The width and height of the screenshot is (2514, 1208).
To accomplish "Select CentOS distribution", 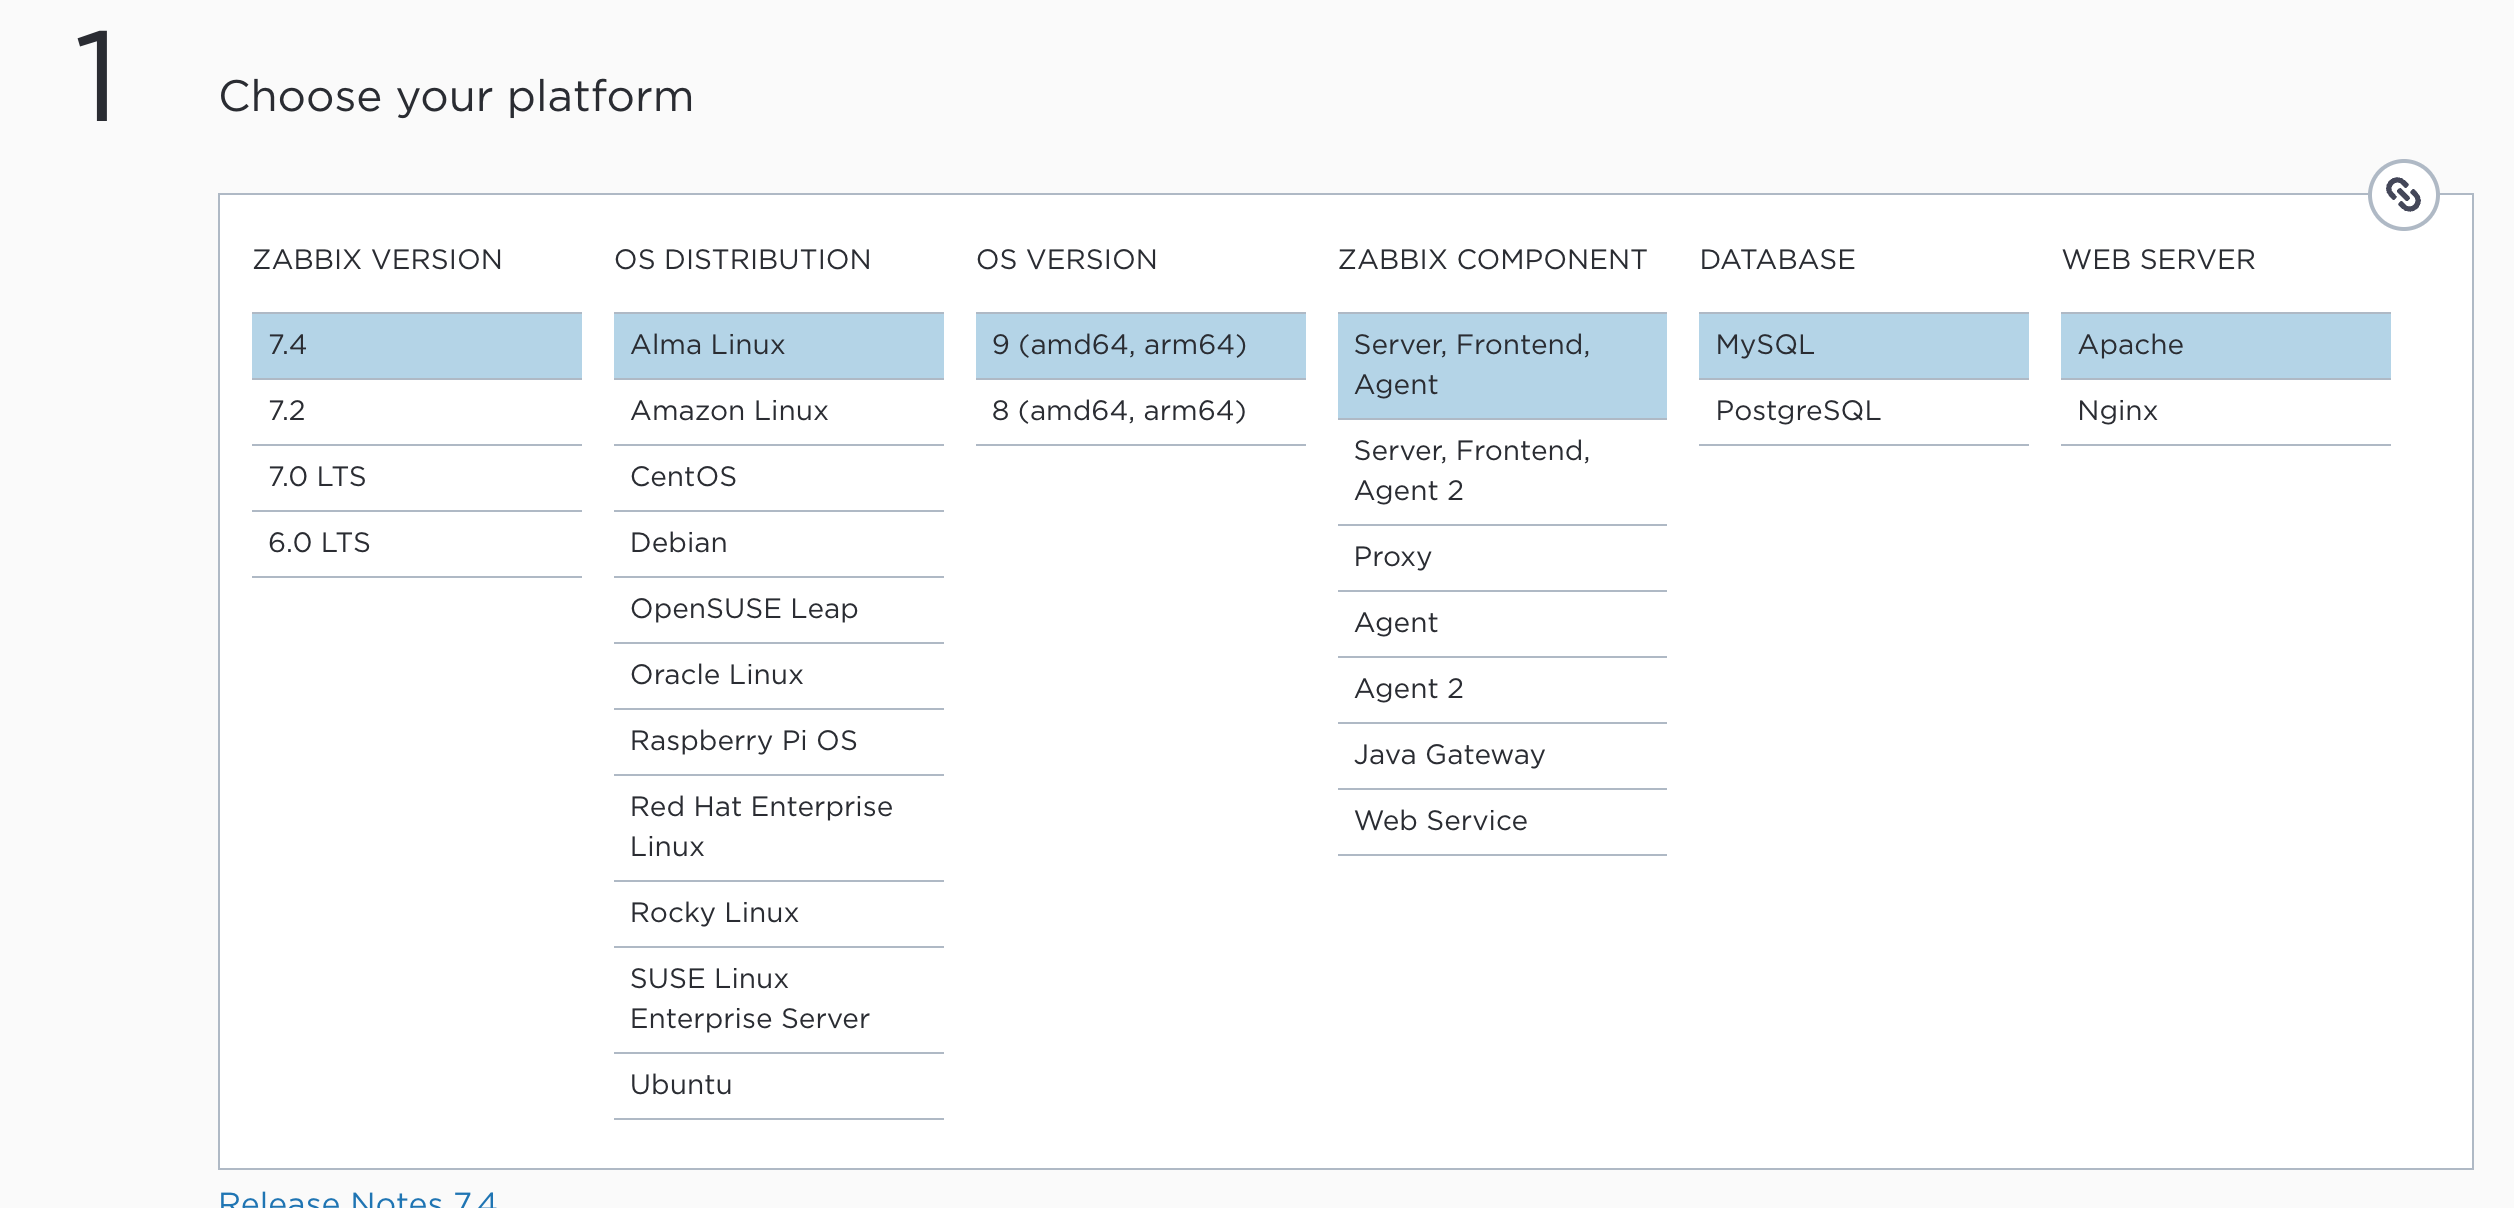I will coord(779,477).
